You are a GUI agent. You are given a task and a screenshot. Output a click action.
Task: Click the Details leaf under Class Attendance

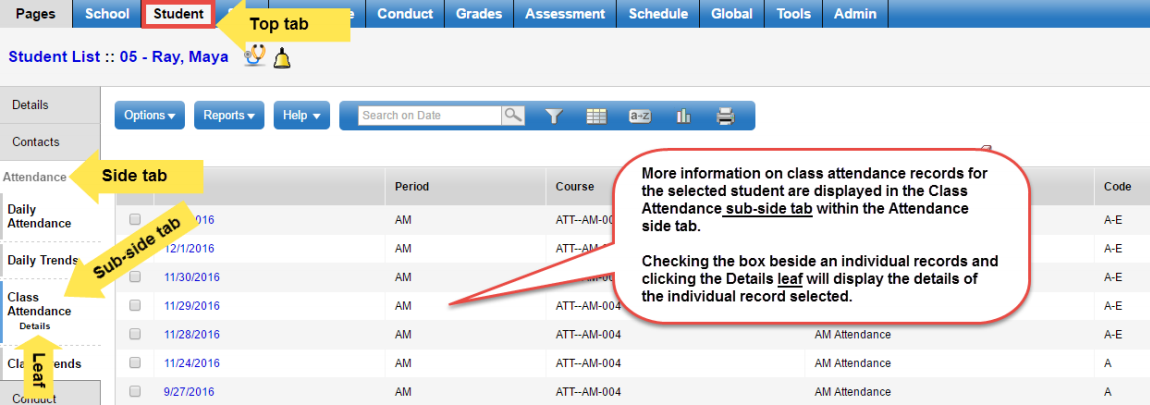(x=35, y=325)
